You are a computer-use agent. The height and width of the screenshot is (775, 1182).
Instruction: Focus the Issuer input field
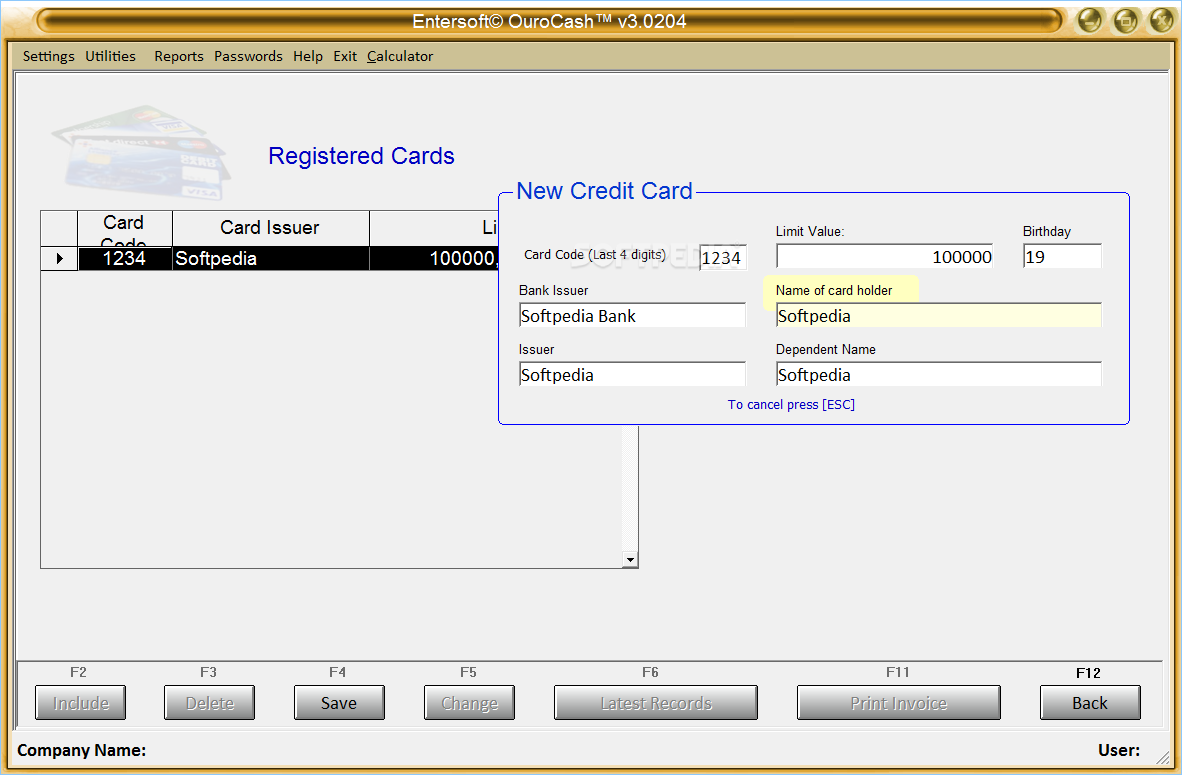point(632,375)
